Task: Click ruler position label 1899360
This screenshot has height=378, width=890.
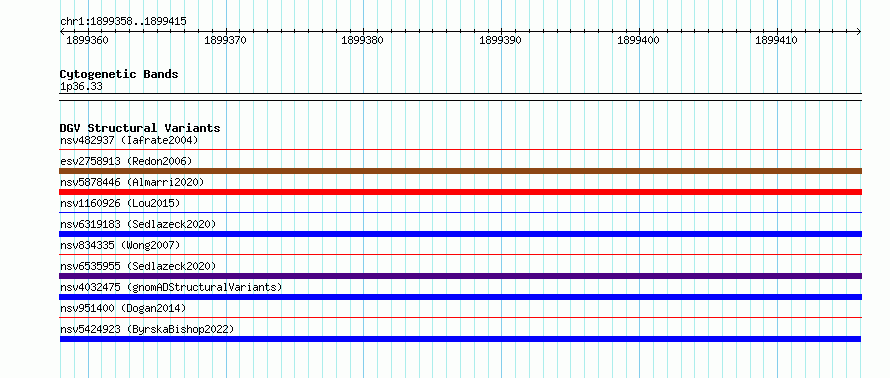Action: pyautogui.click(x=87, y=40)
